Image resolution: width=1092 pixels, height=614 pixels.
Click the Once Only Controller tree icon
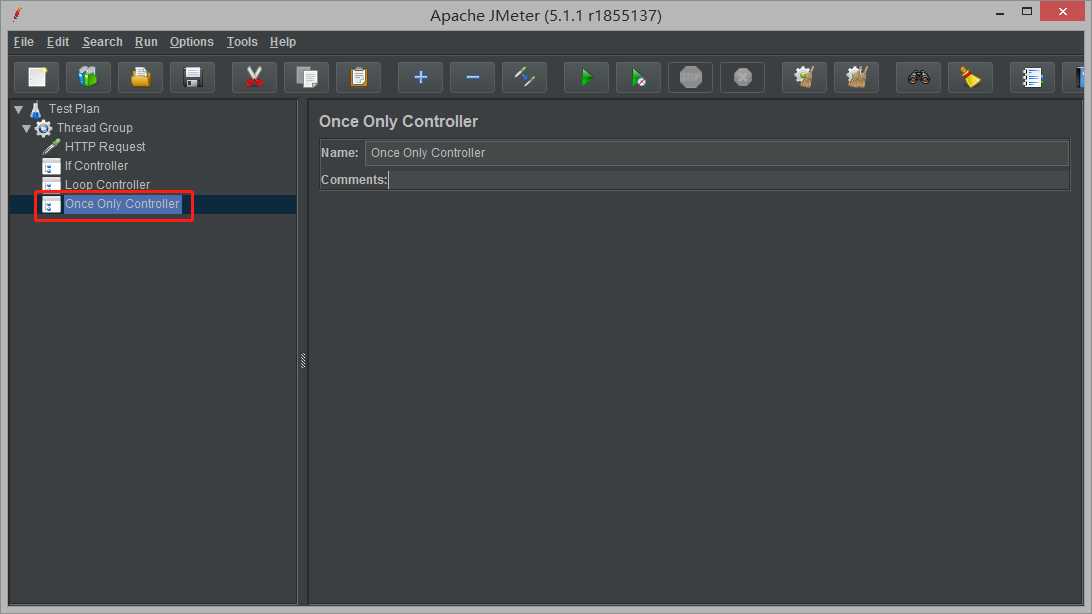click(x=51, y=204)
